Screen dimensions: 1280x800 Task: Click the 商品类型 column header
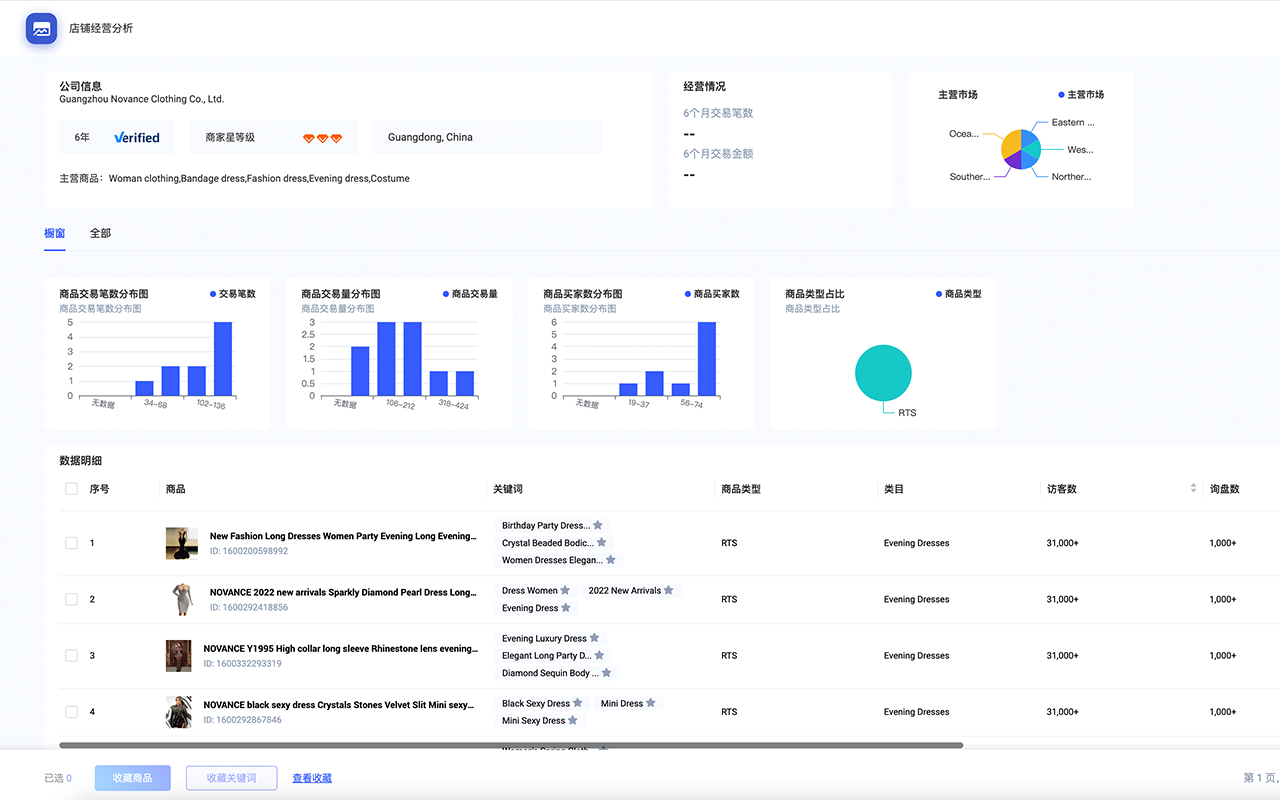click(x=741, y=489)
